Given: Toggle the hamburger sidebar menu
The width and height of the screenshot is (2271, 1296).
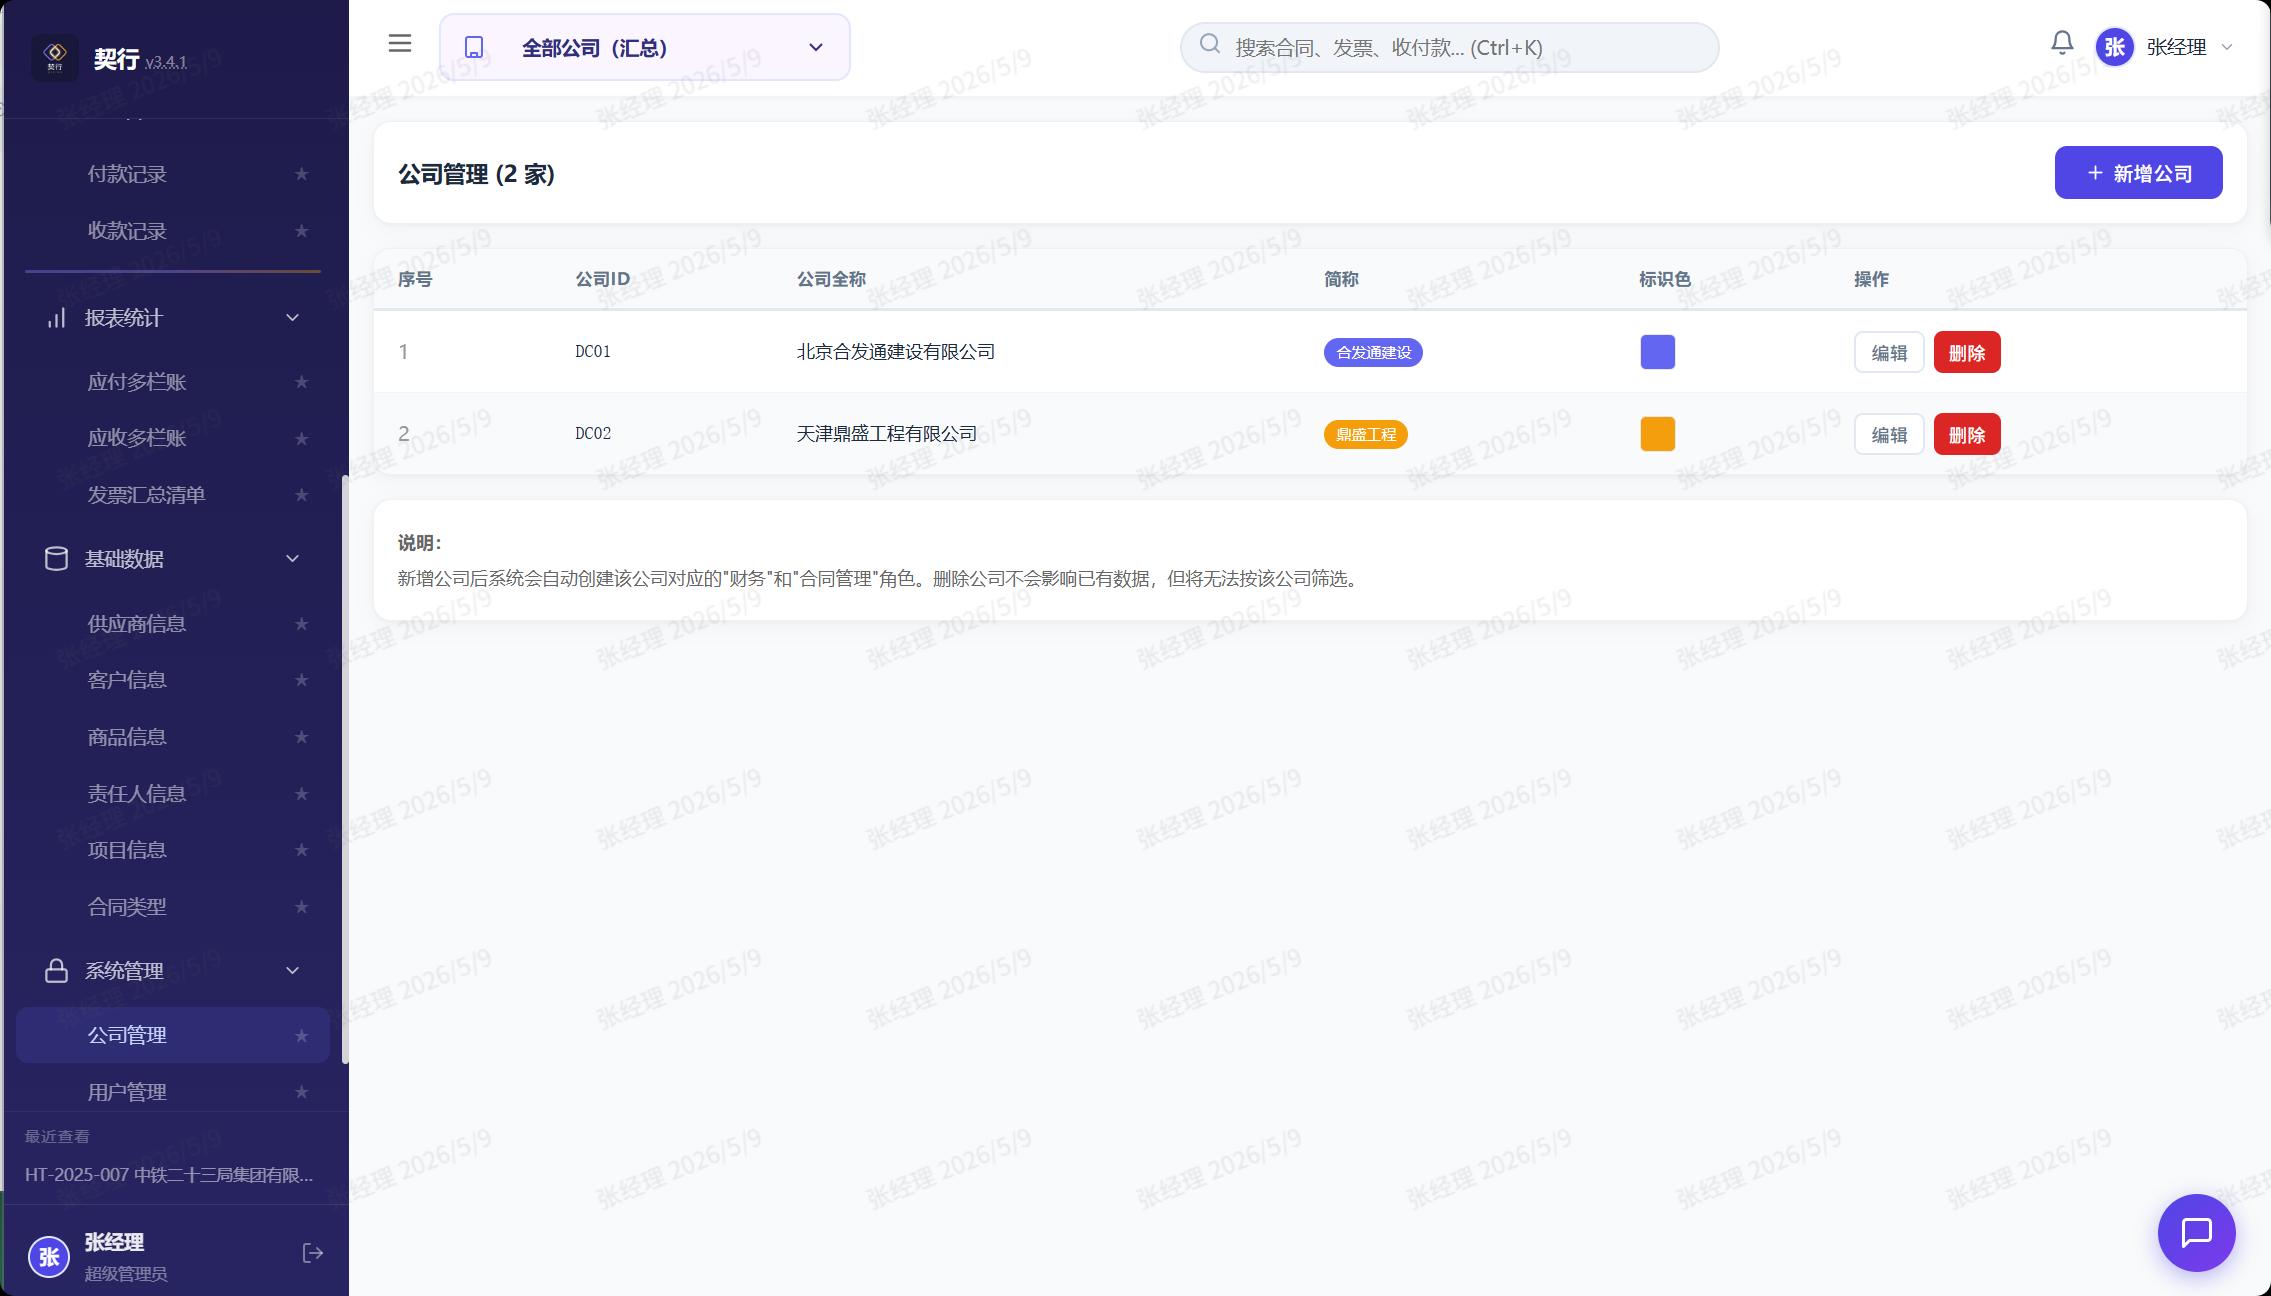Looking at the screenshot, I should 400,43.
